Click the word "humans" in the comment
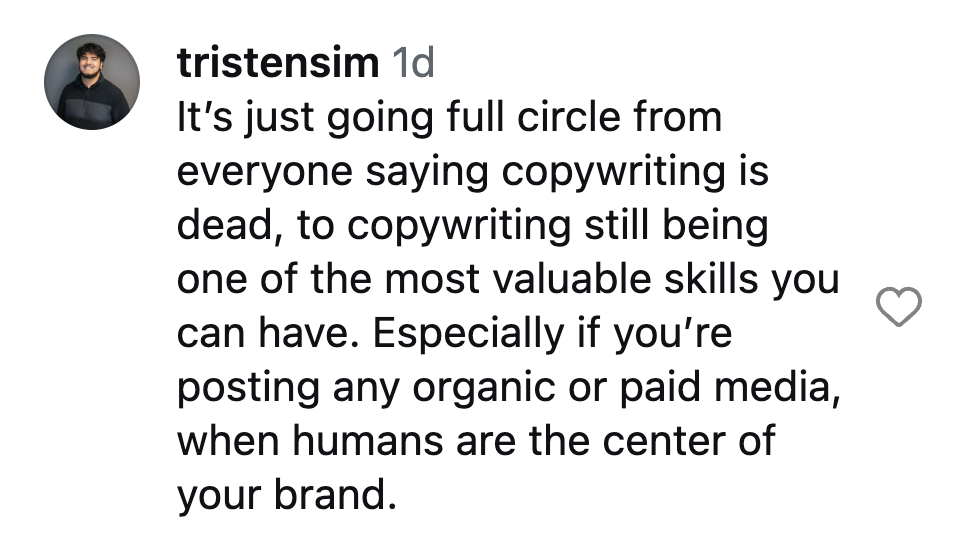The width and height of the screenshot is (970, 538). (367, 441)
